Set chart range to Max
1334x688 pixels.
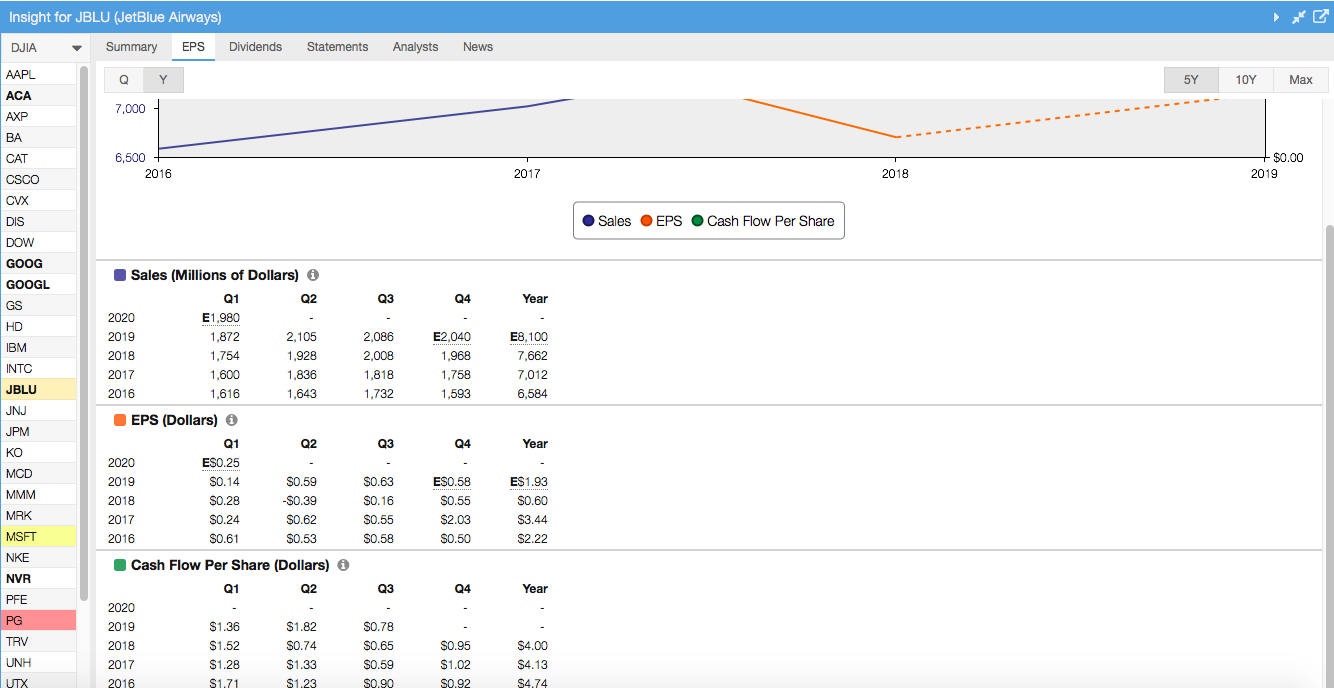(x=1301, y=80)
